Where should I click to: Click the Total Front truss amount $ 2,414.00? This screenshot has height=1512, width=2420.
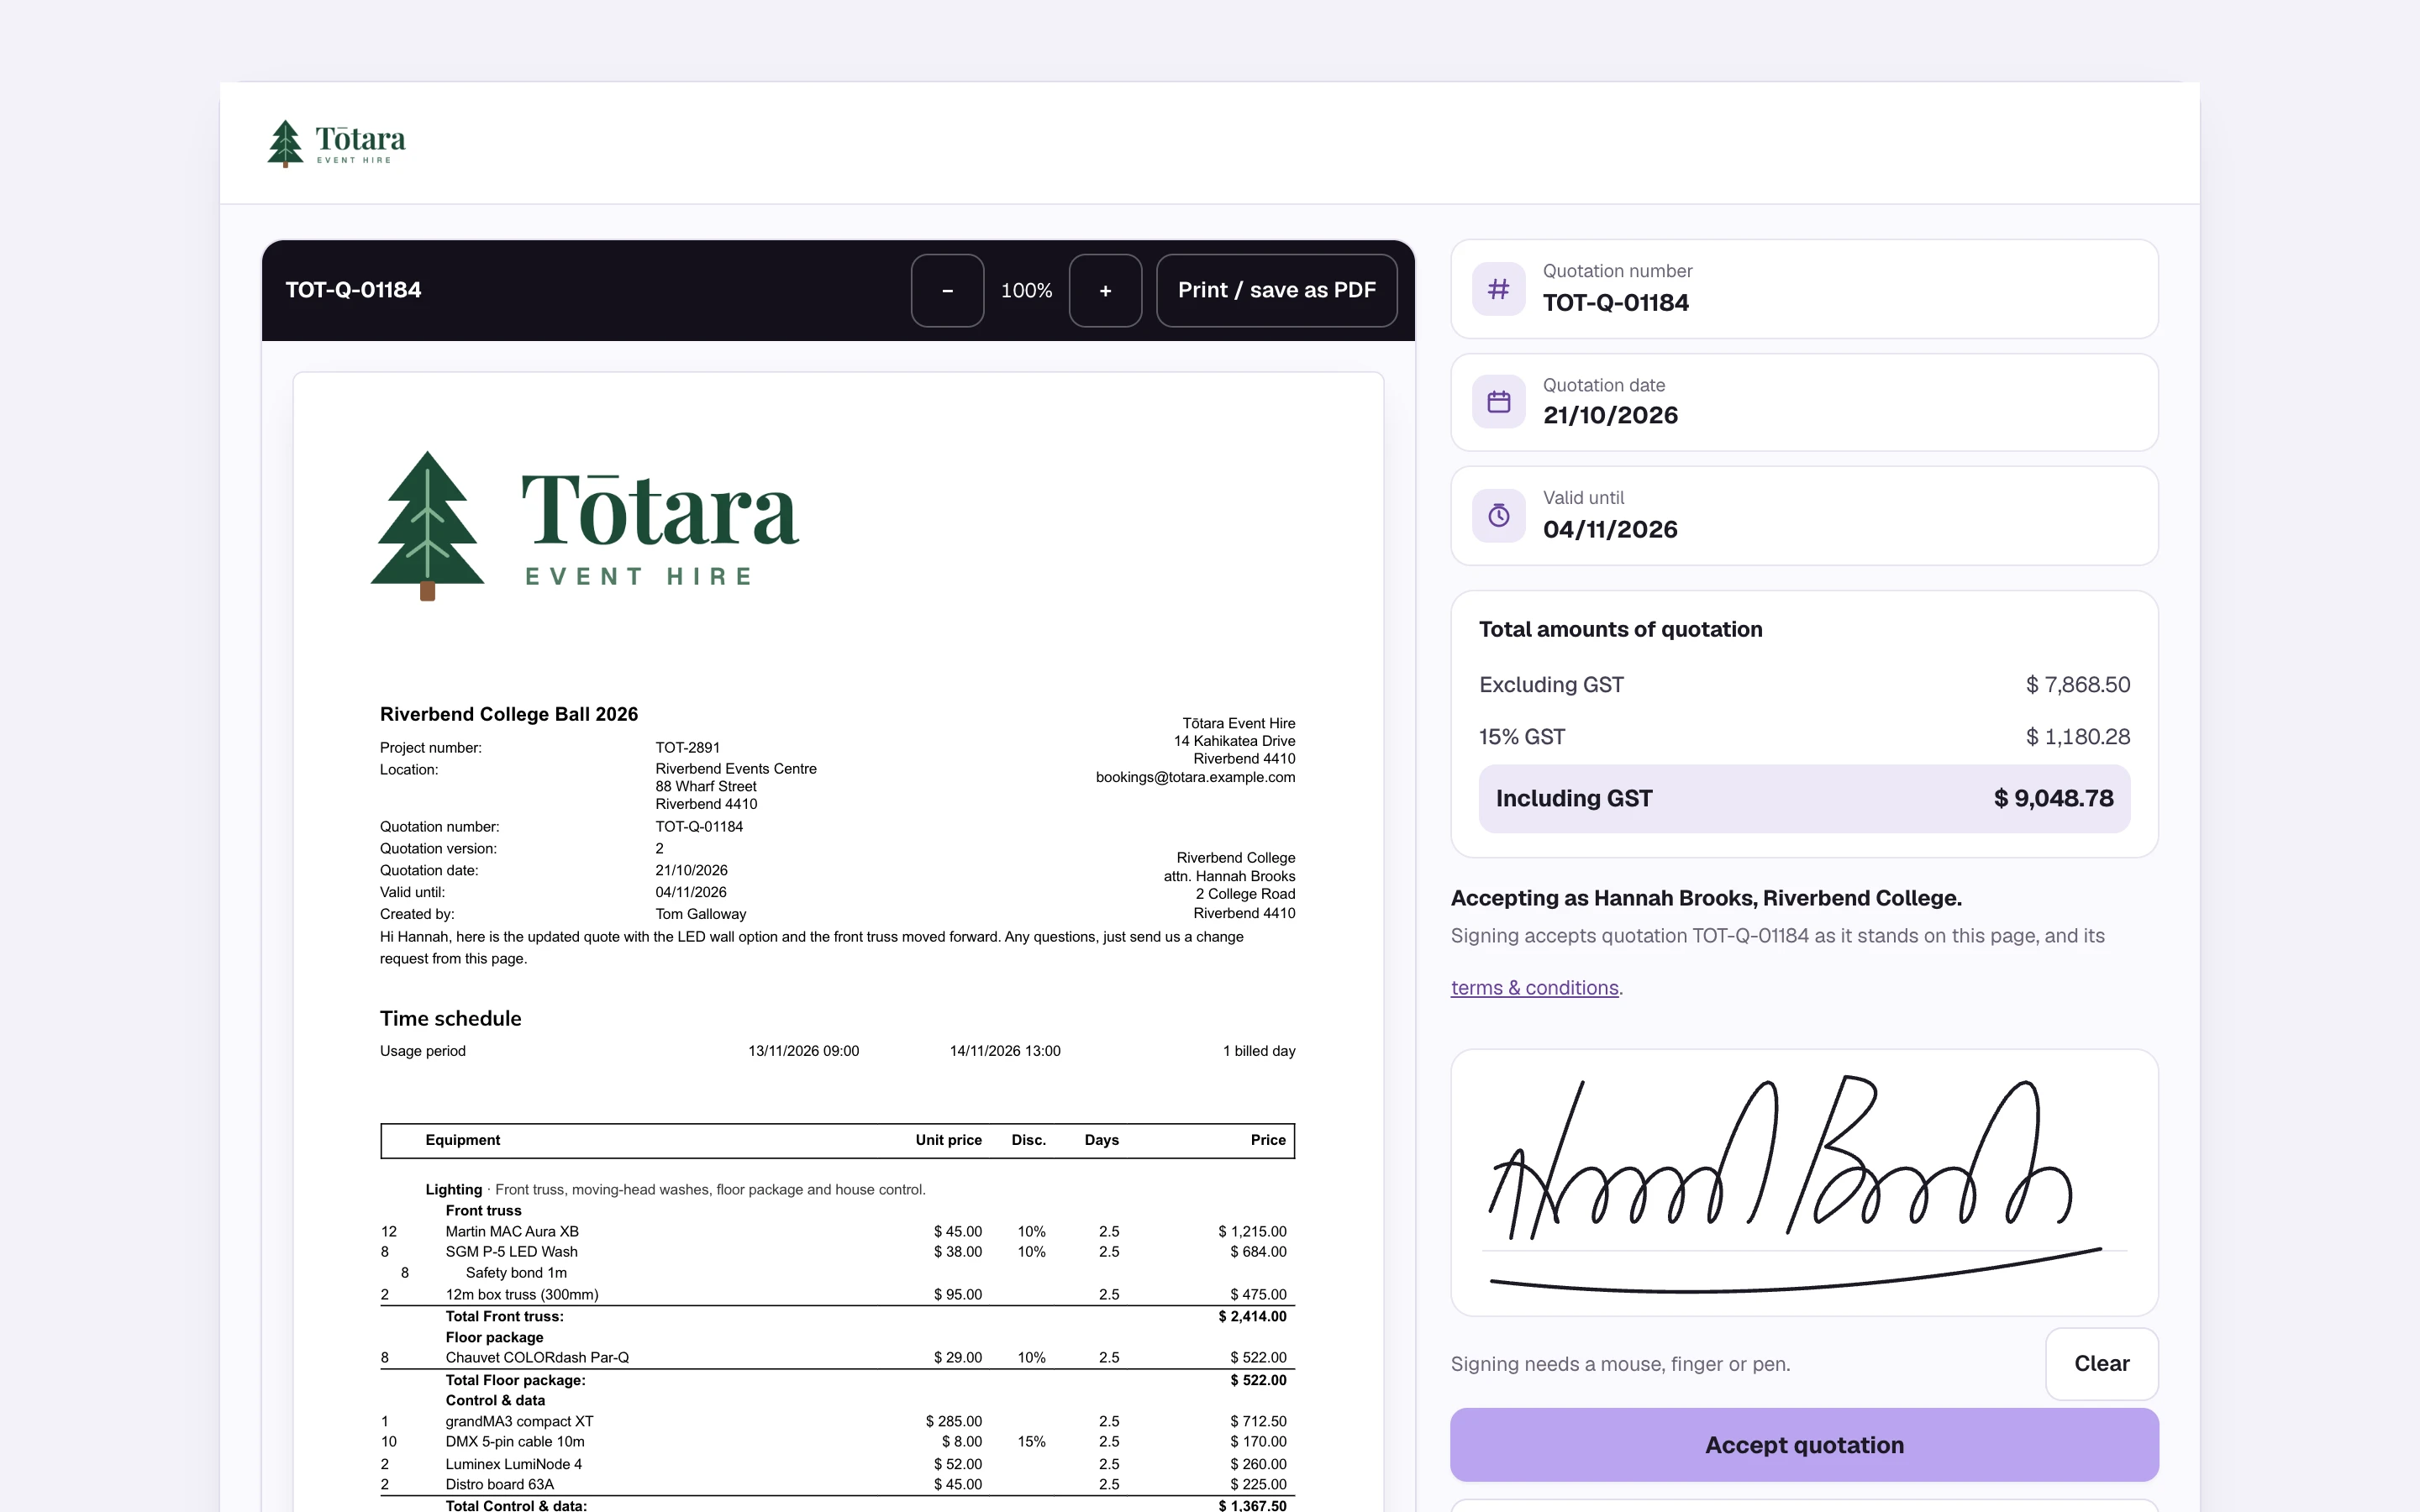coord(1252,1317)
